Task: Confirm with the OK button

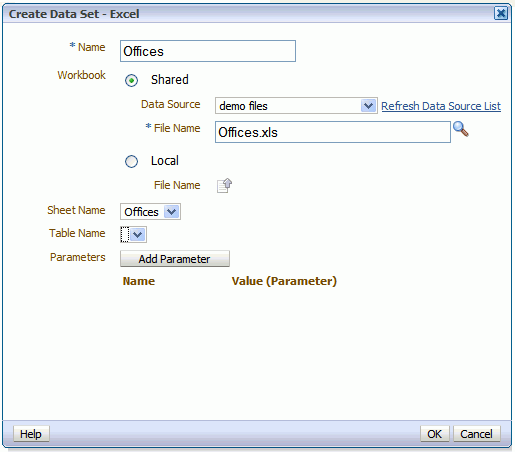Action: (x=435, y=434)
